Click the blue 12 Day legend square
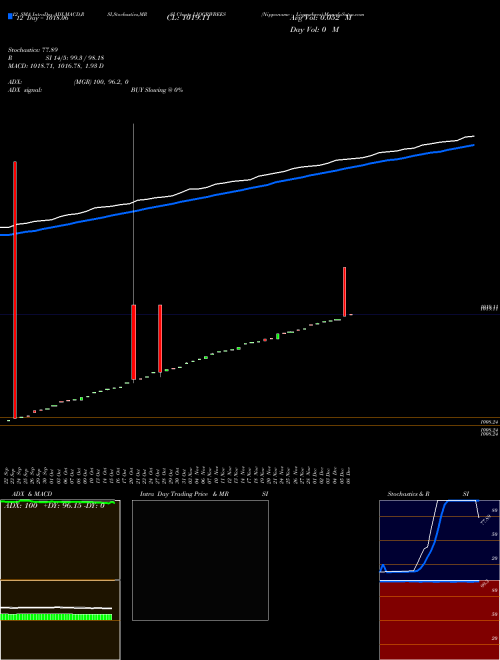The image size is (500, 660). click(x=10, y=16)
